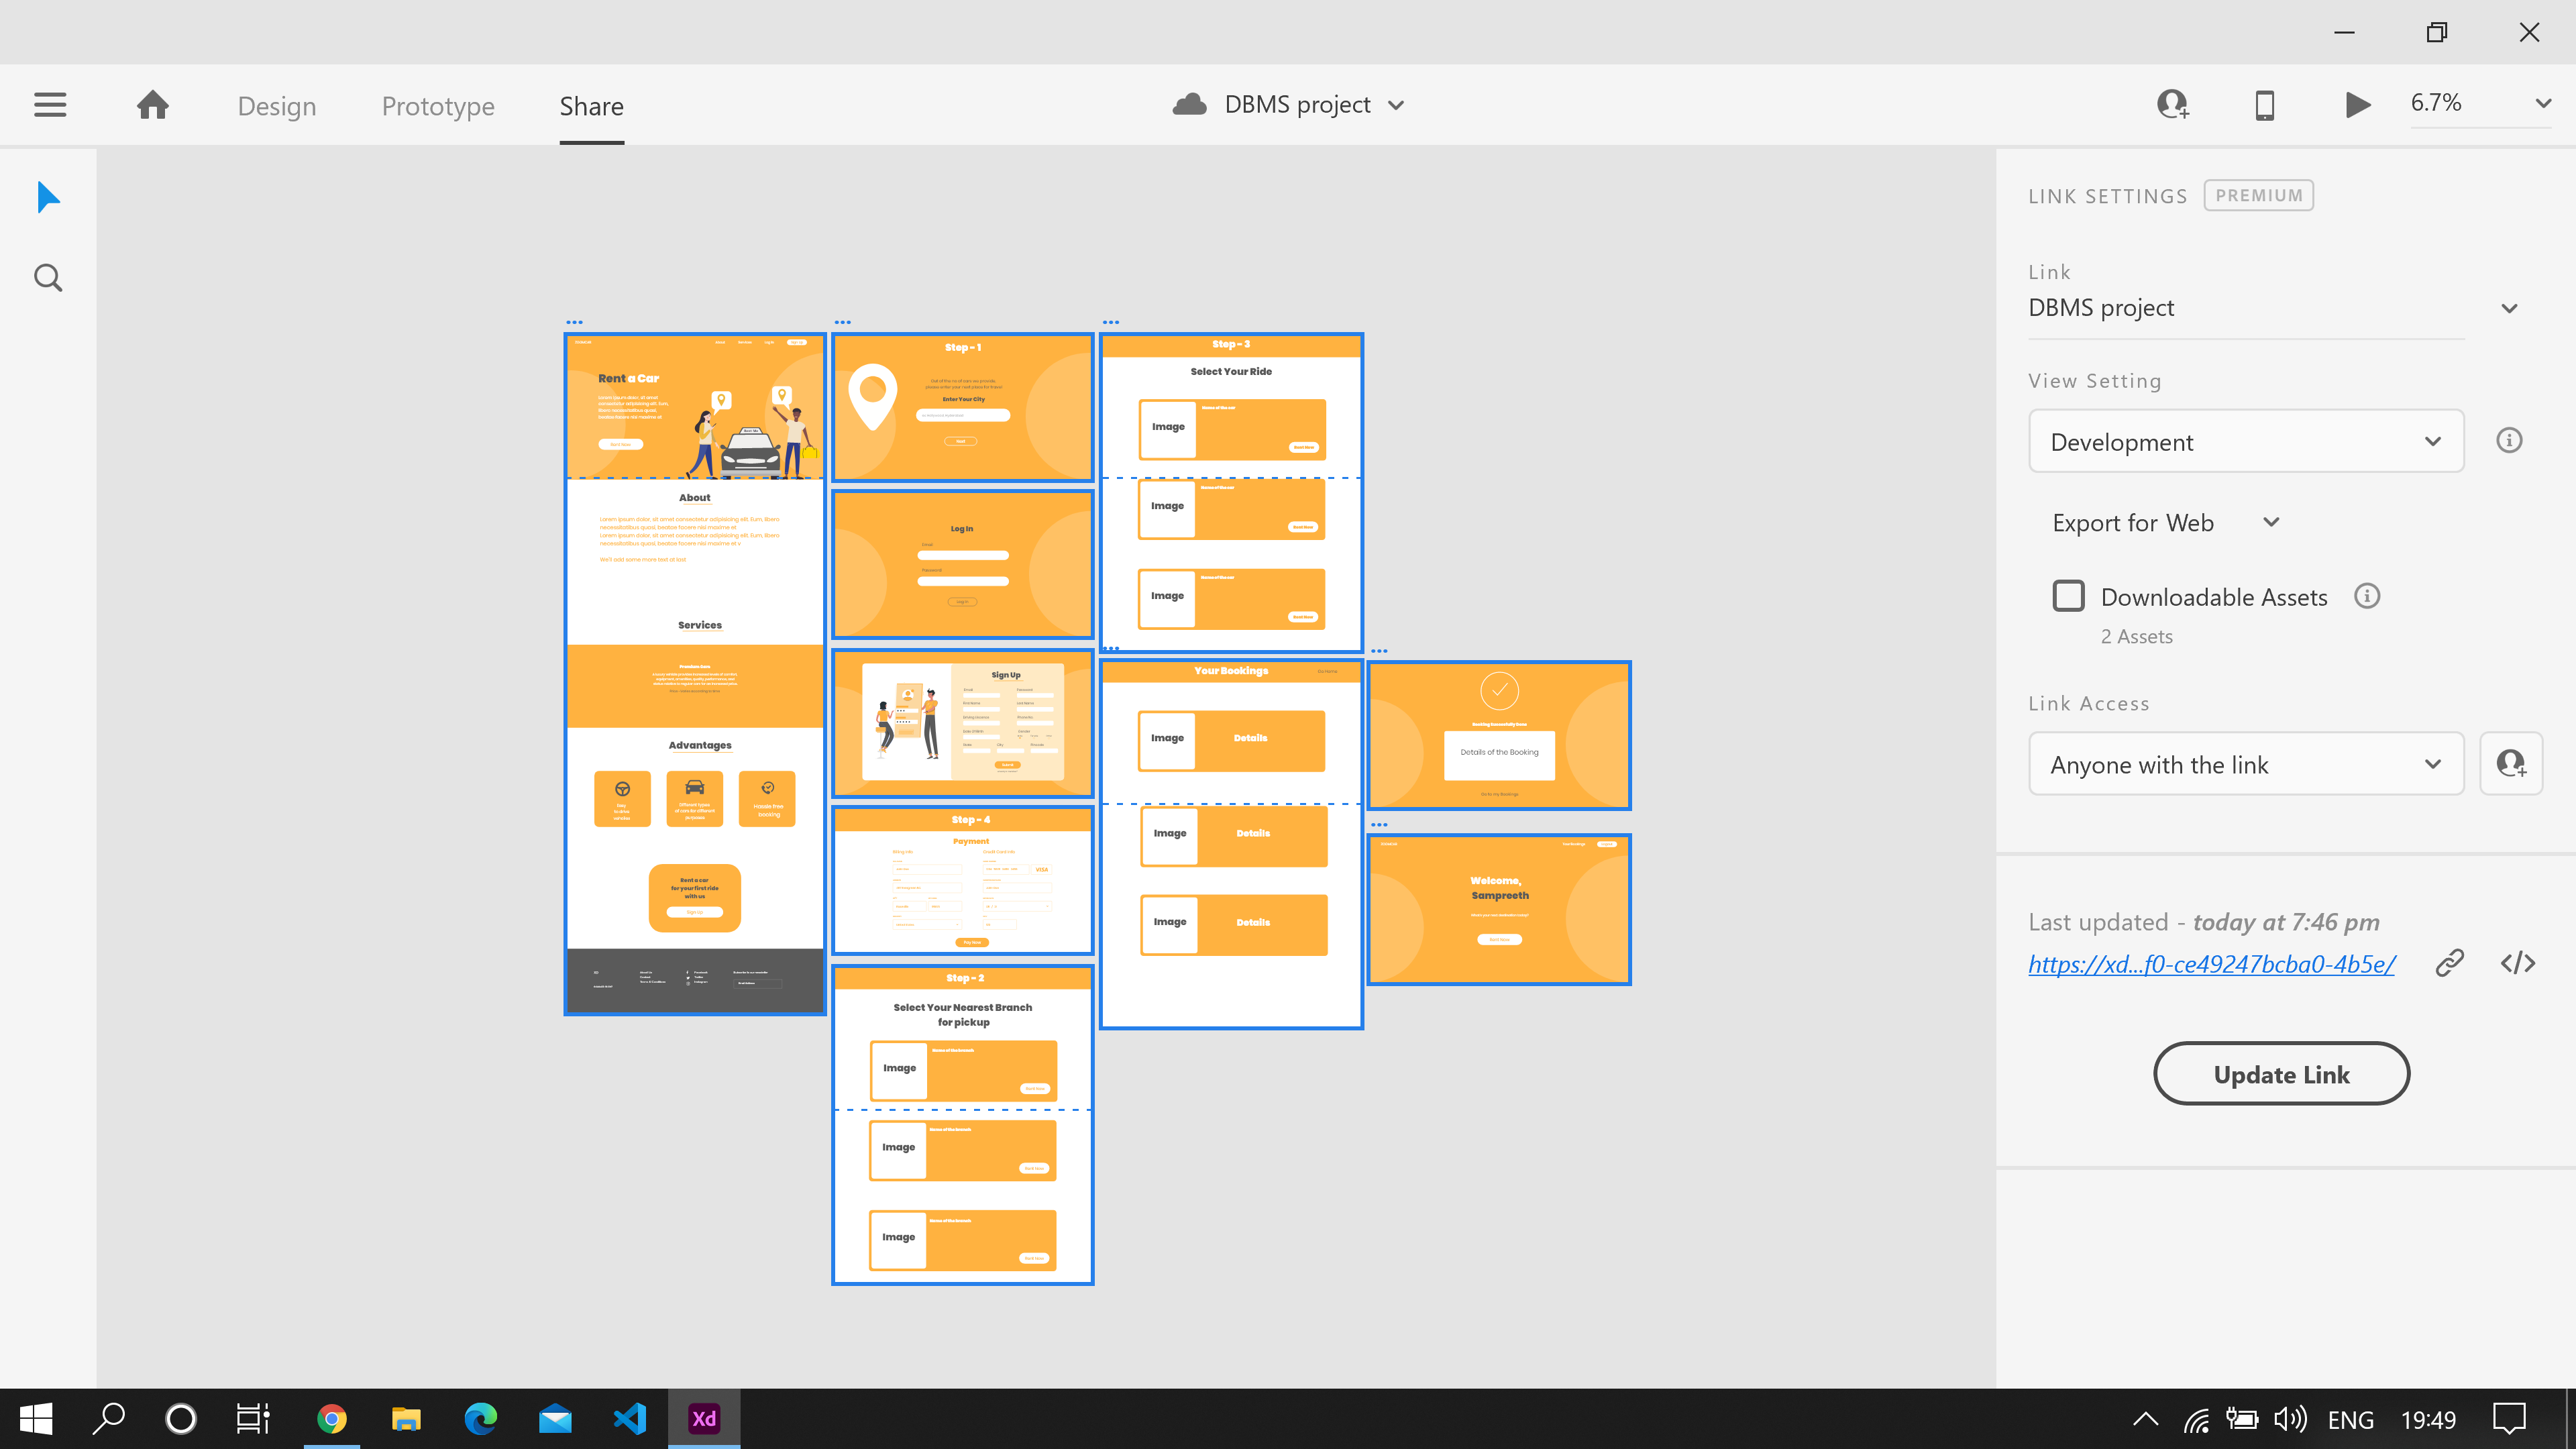
Task: Start desktop preview with the play icon
Action: pos(2357,104)
